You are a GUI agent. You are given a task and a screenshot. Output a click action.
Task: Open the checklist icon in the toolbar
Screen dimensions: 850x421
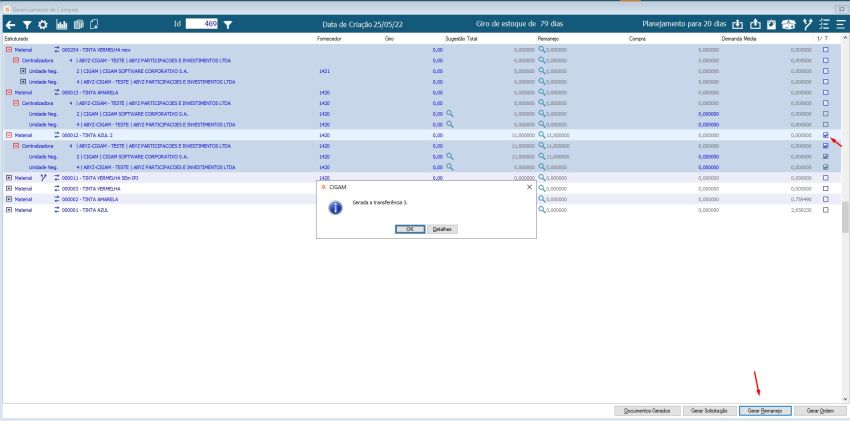coord(825,24)
